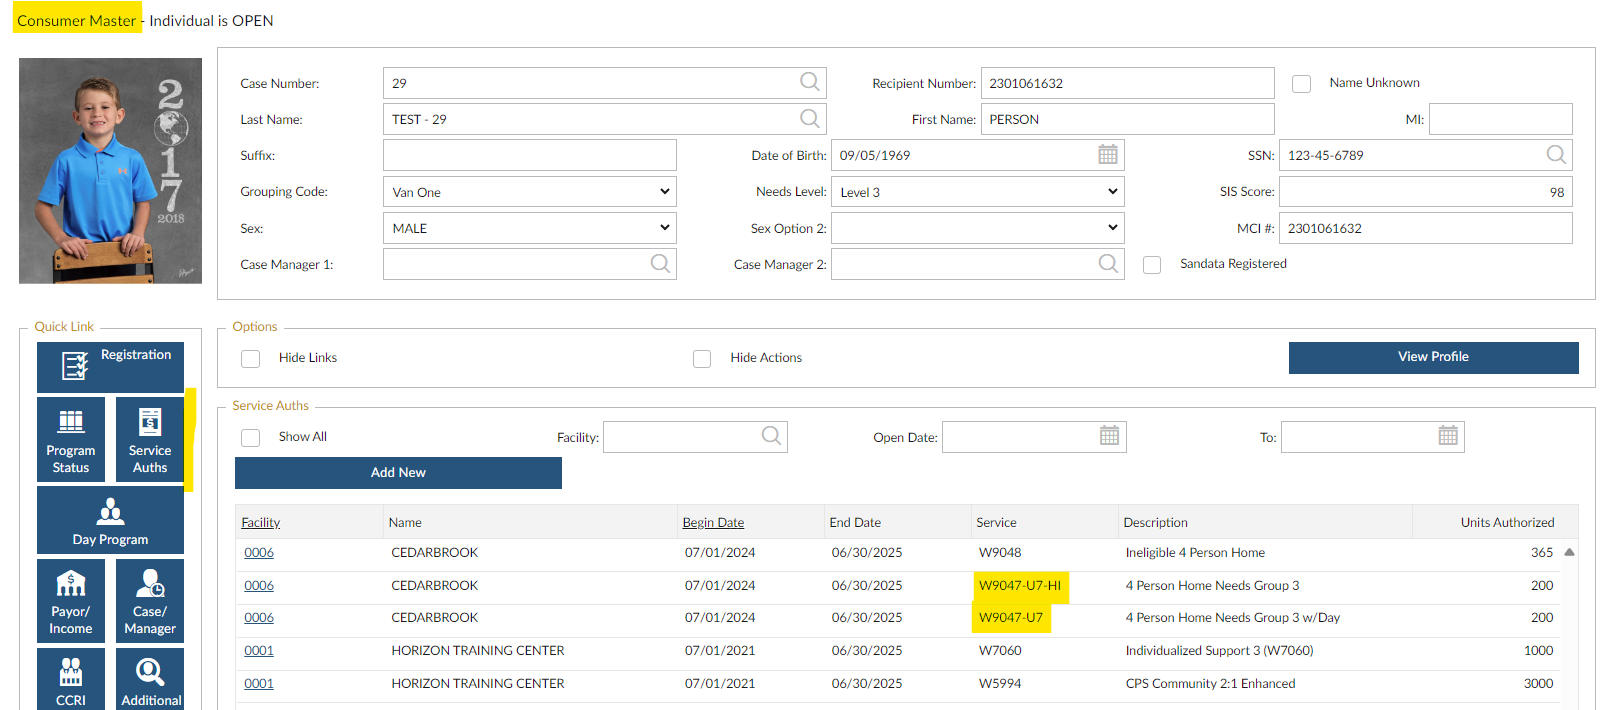Tick the Sandata Registered checkbox
1600x710 pixels.
[x=1152, y=265]
